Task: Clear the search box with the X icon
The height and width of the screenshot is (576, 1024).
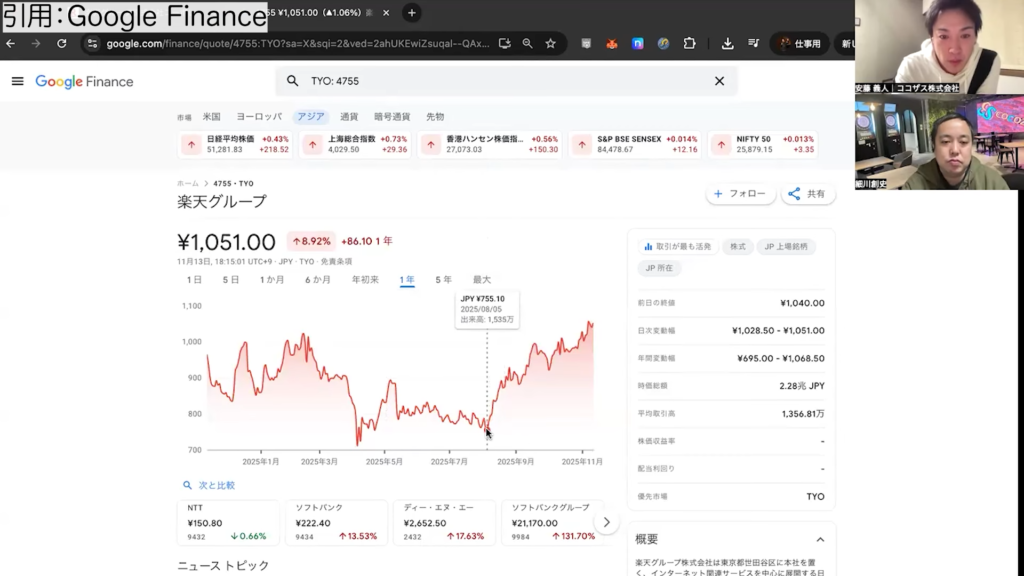Action: coord(719,81)
